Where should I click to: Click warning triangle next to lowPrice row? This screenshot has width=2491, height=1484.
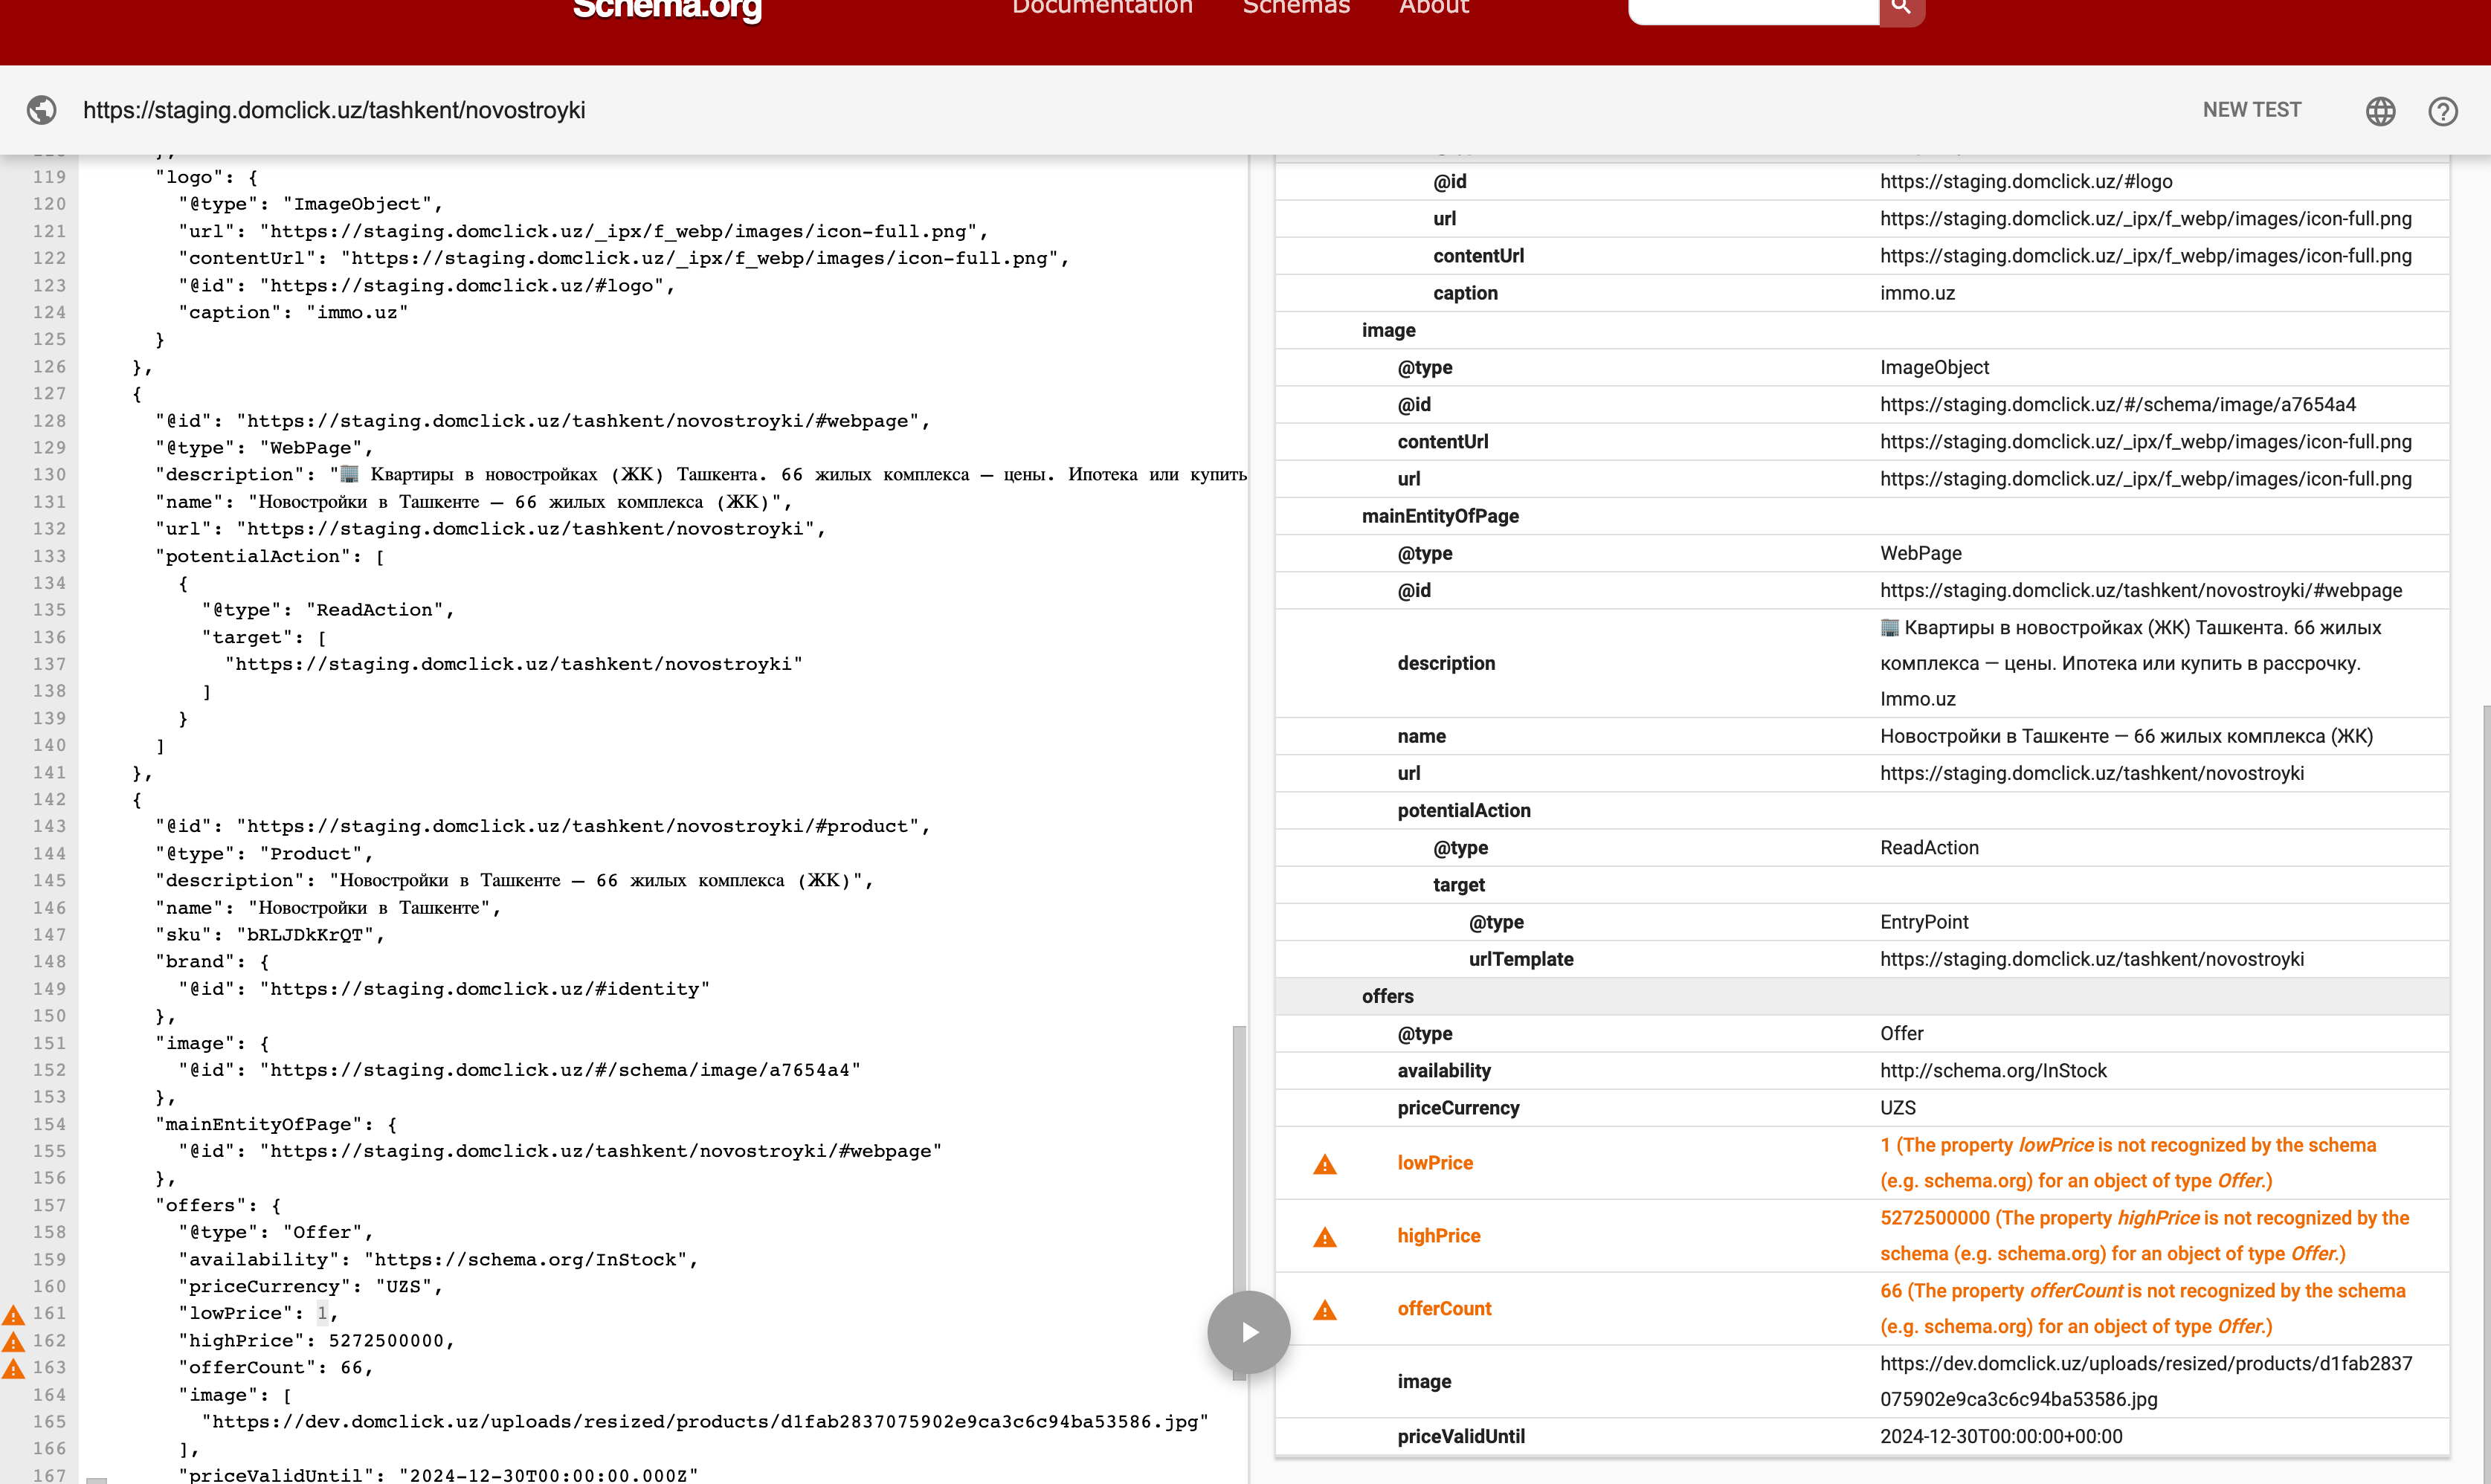1324,1164
